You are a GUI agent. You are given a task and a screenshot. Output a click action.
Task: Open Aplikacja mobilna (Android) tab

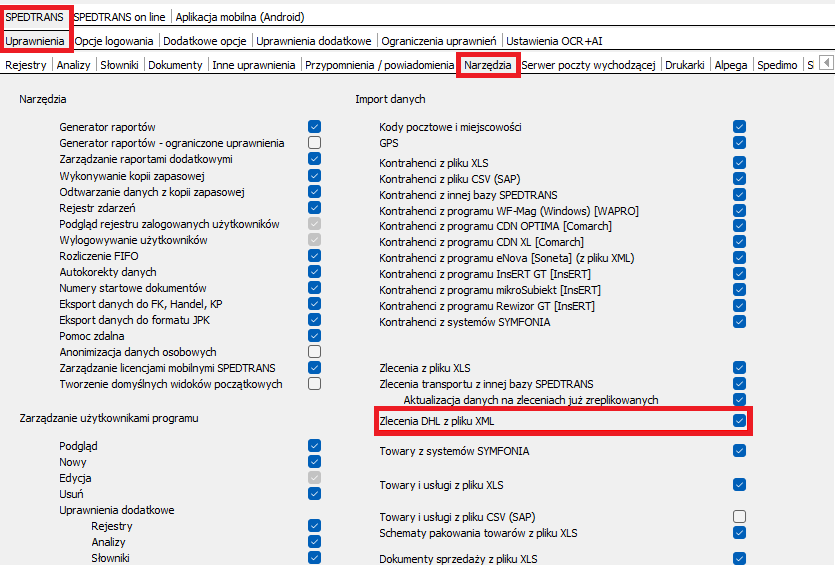[x=240, y=17]
